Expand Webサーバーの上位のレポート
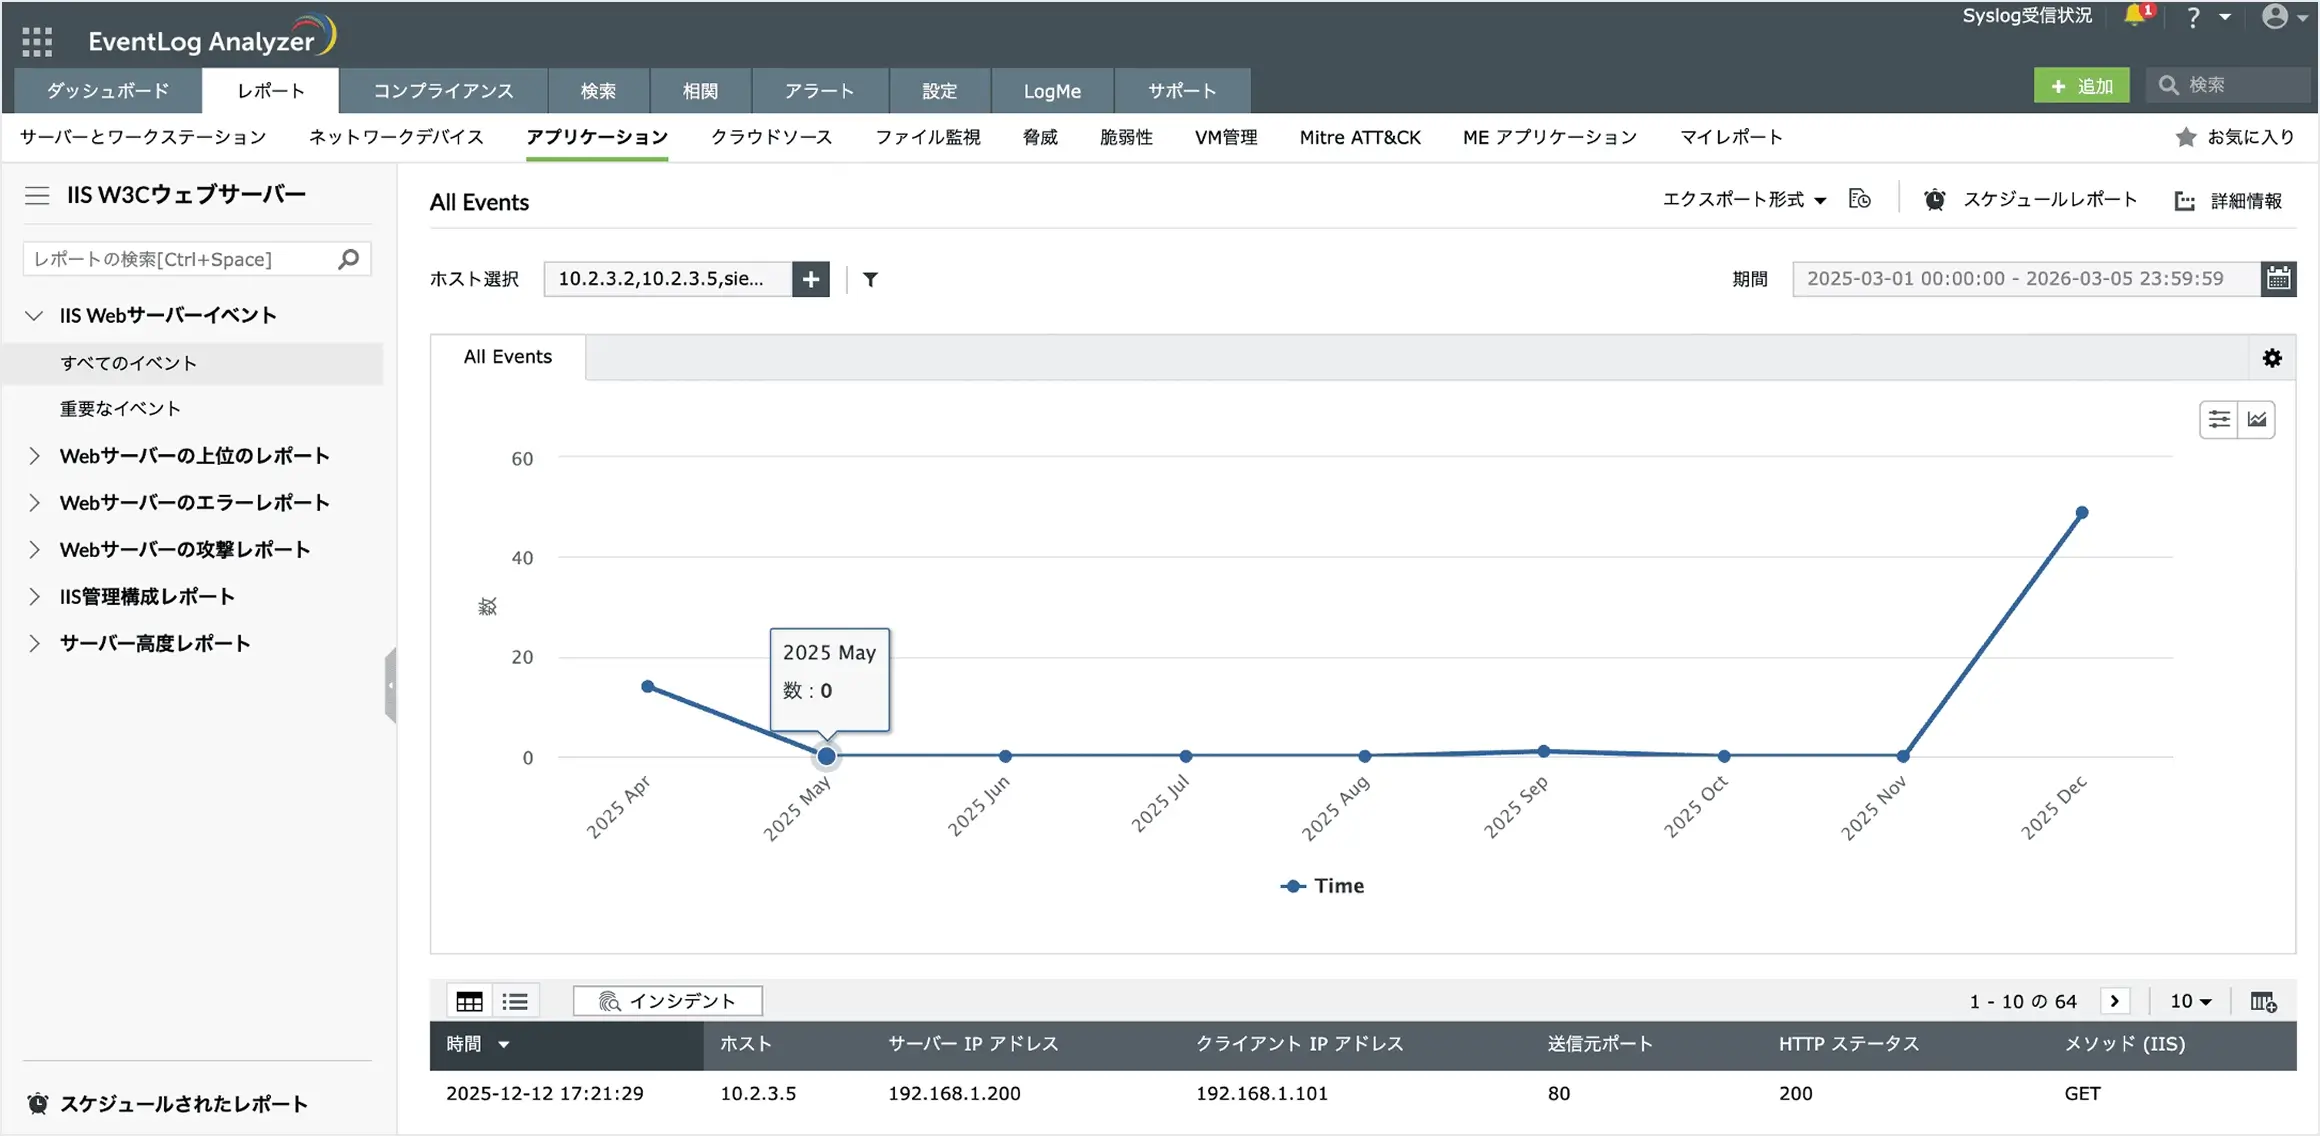This screenshot has width=2320, height=1136. coord(34,456)
